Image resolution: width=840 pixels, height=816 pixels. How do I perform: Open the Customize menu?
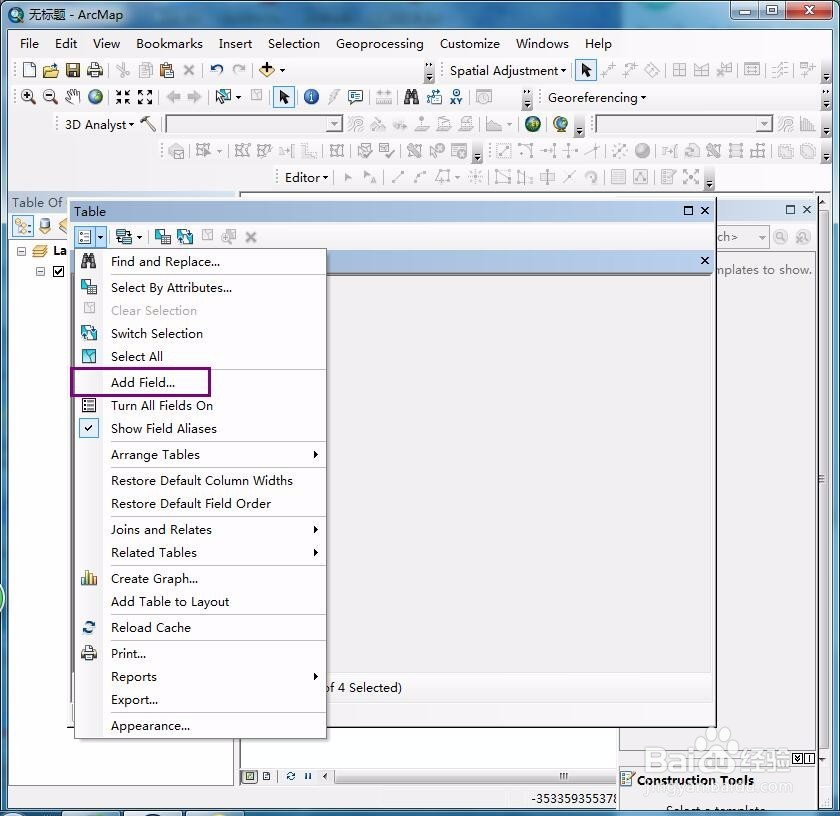tap(469, 43)
